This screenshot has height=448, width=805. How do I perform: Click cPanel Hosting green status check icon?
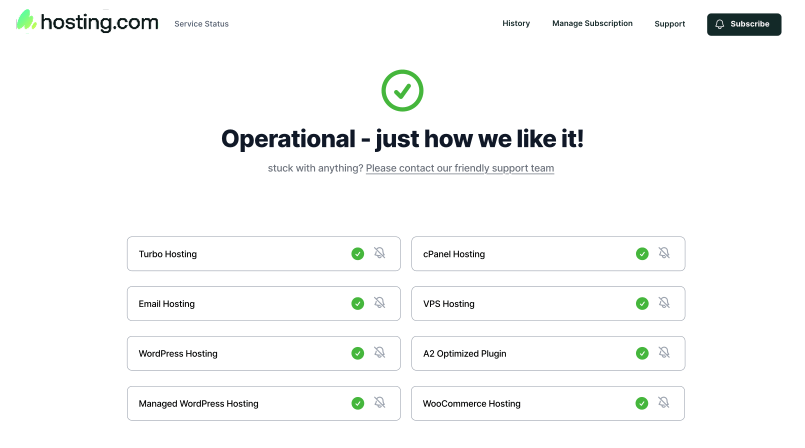click(x=642, y=254)
